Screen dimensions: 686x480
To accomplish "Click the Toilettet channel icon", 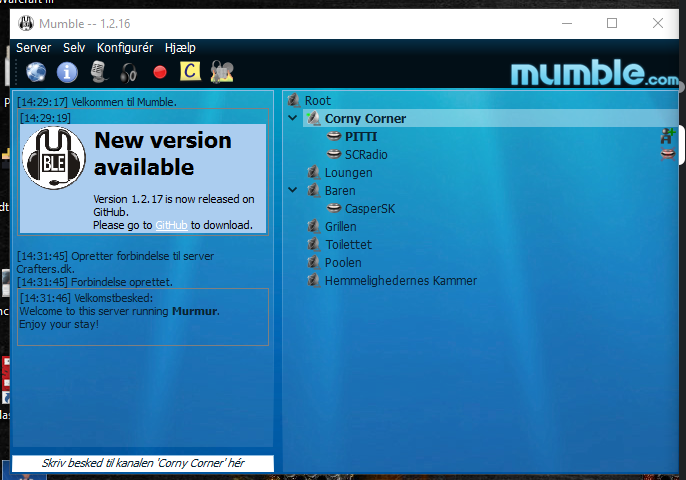I will (x=314, y=244).
